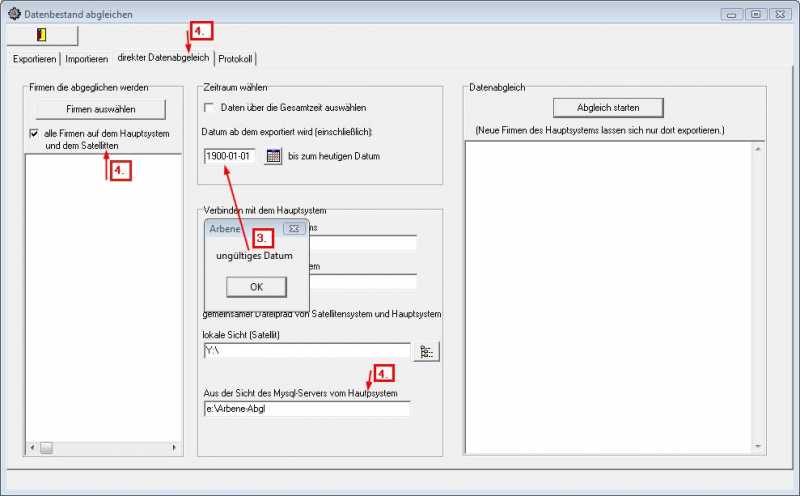The height and width of the screenshot is (496, 800).
Task: Select the Protokoll tab
Action: (236, 59)
